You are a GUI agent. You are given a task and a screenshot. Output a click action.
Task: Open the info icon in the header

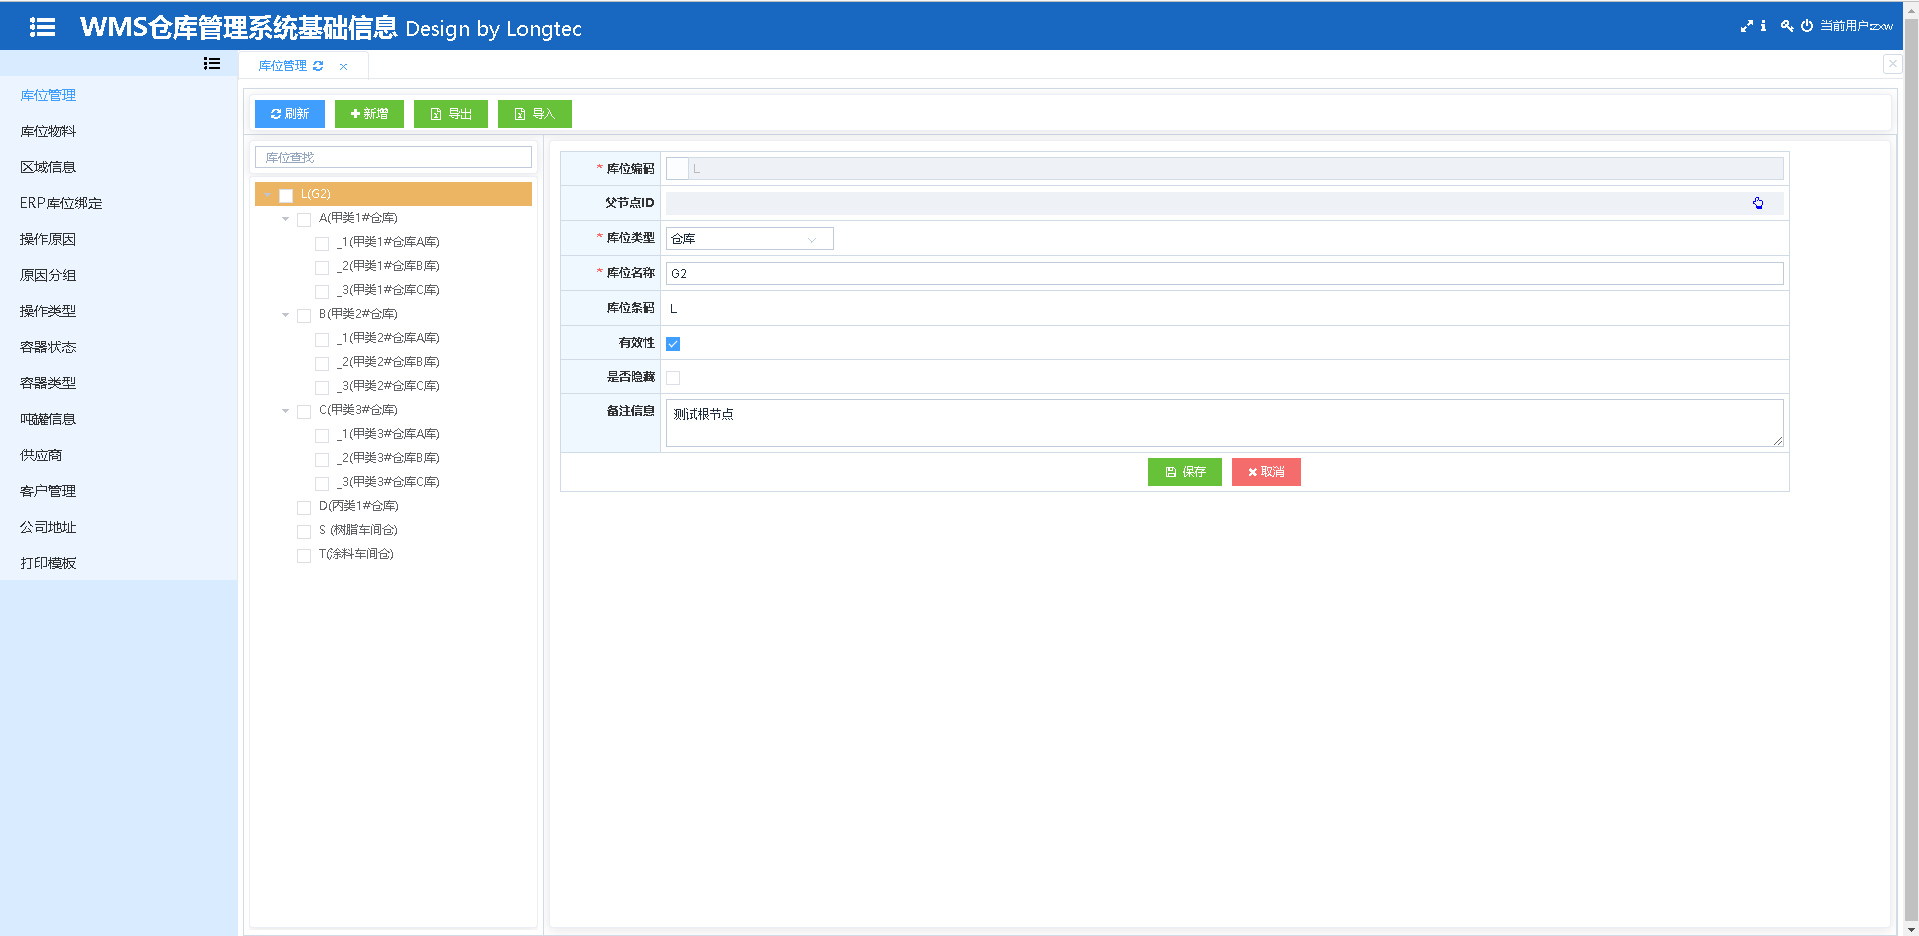point(1763,26)
